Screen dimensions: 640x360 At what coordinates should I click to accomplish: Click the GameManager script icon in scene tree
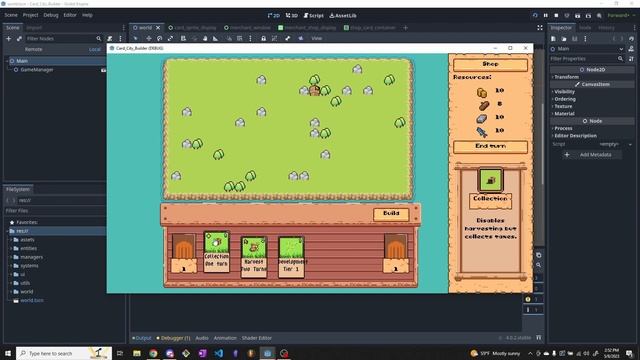[x=103, y=70]
